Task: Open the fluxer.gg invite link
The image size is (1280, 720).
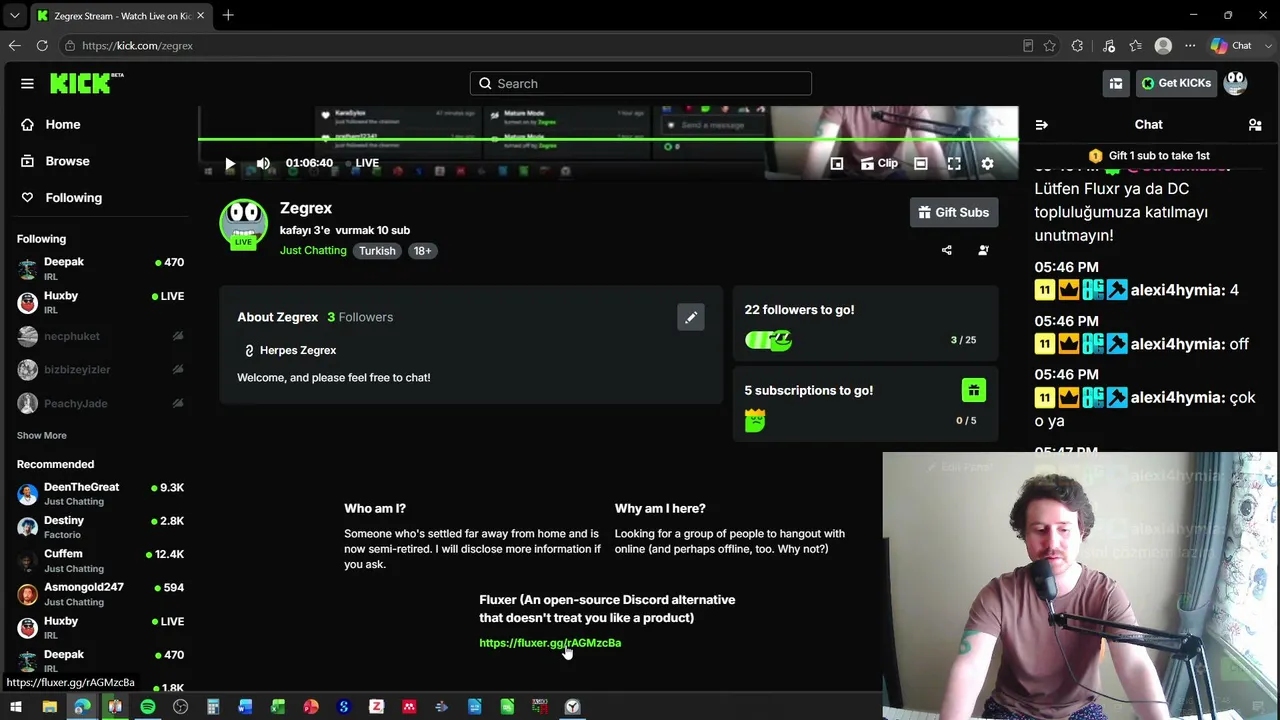Action: pyautogui.click(x=550, y=643)
